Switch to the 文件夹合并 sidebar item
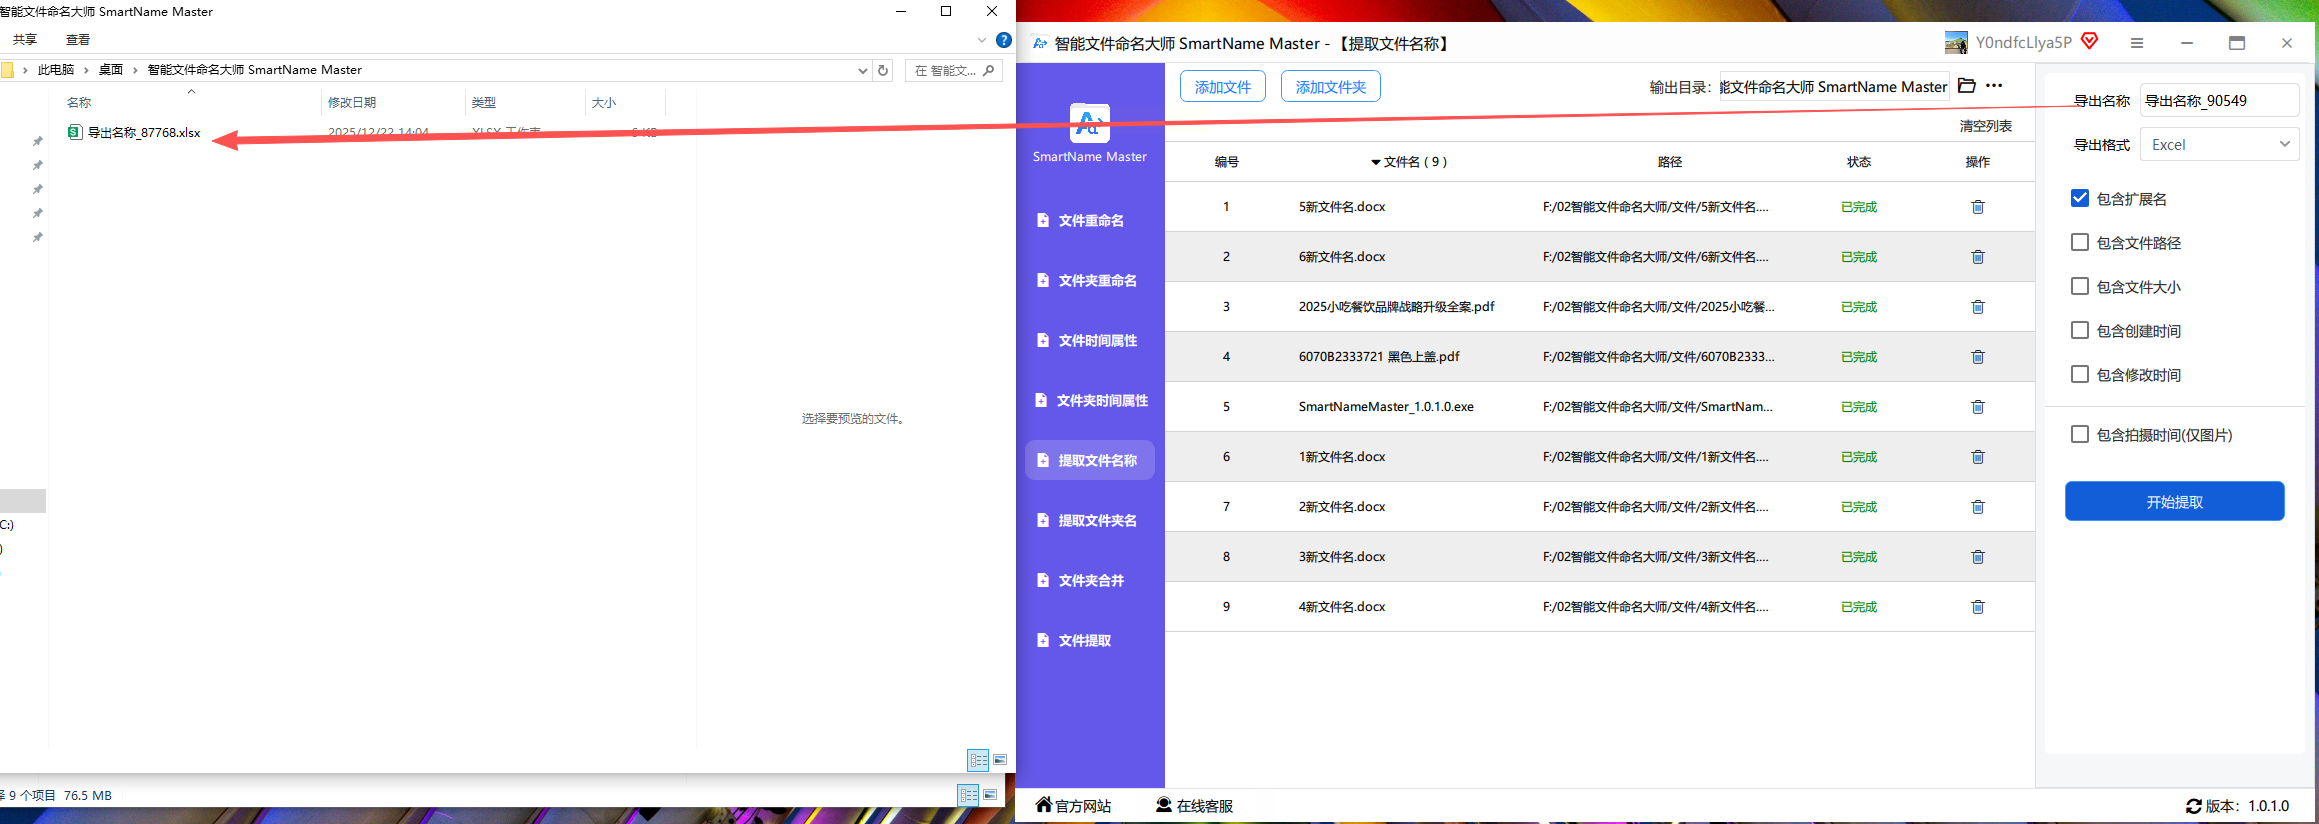The image size is (2319, 824). pyautogui.click(x=1090, y=580)
